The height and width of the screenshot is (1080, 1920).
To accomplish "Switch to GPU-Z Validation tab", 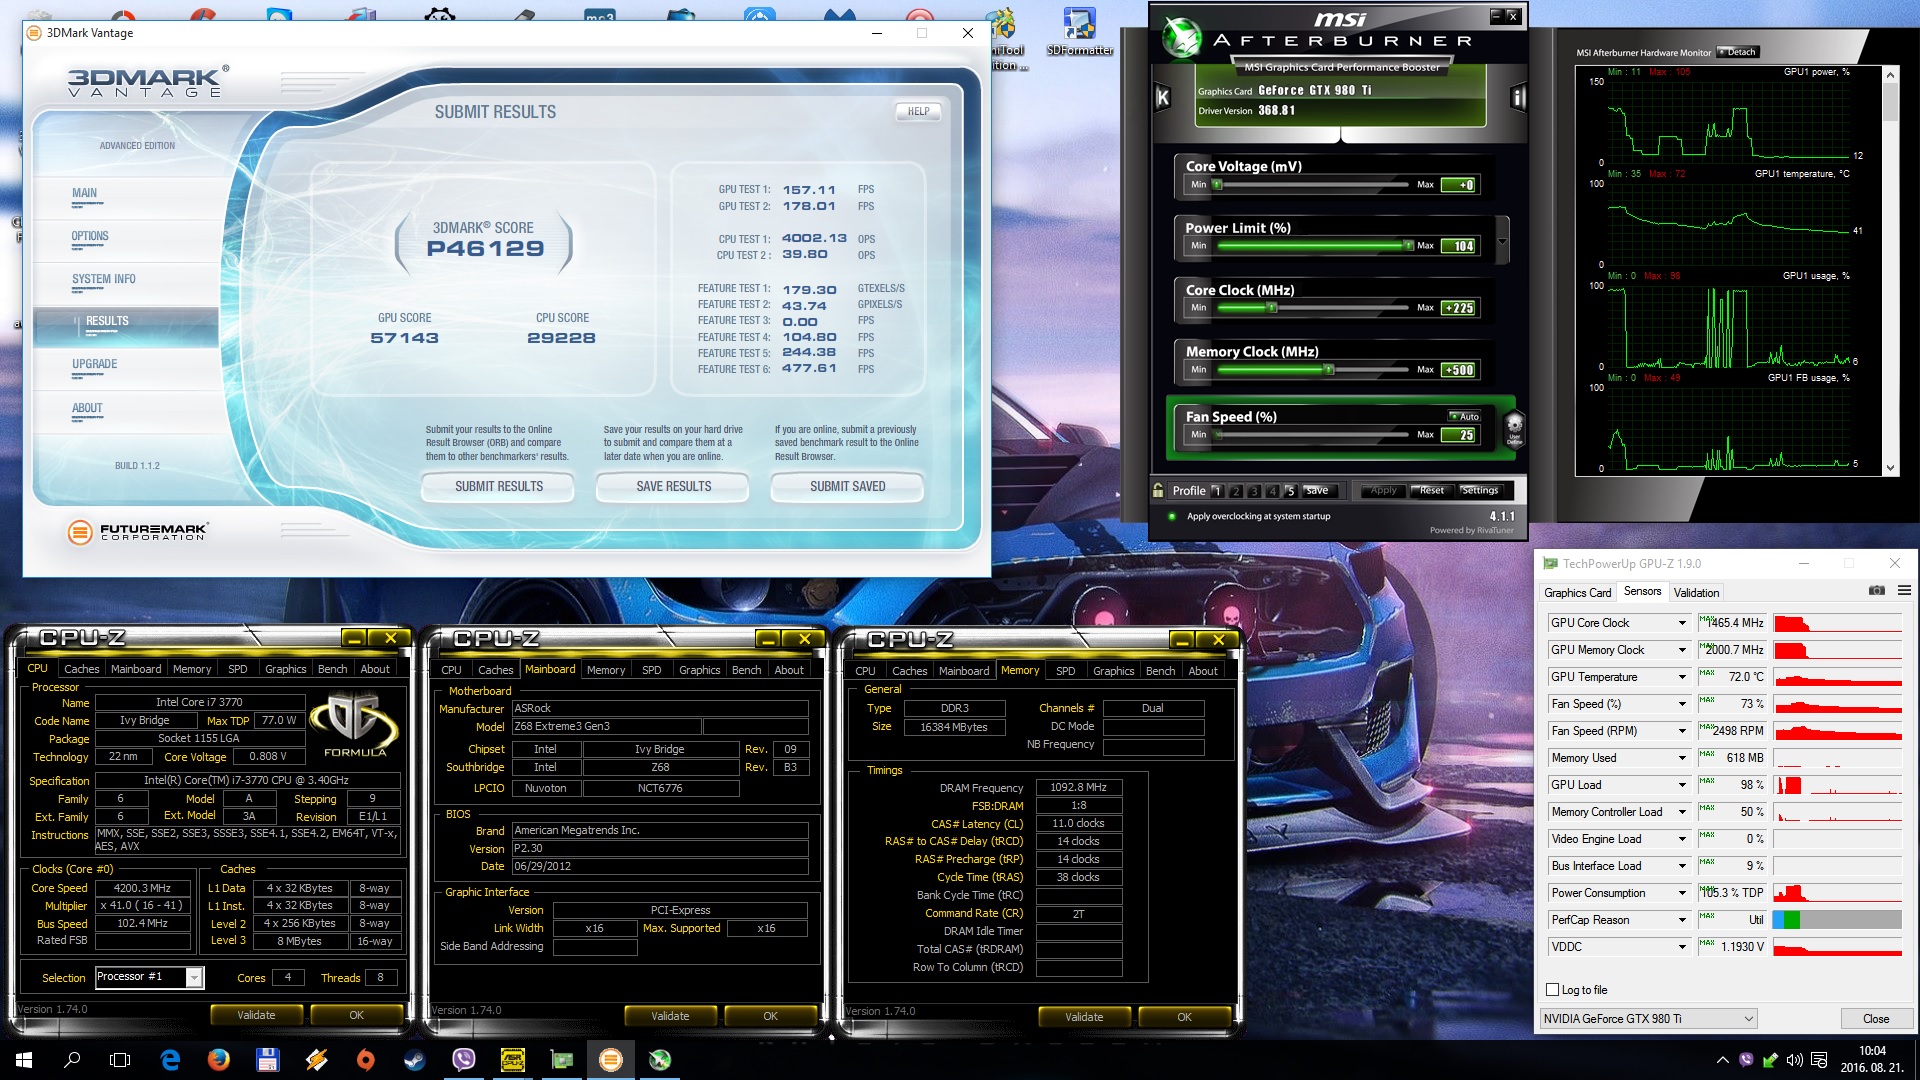I will tap(1696, 592).
